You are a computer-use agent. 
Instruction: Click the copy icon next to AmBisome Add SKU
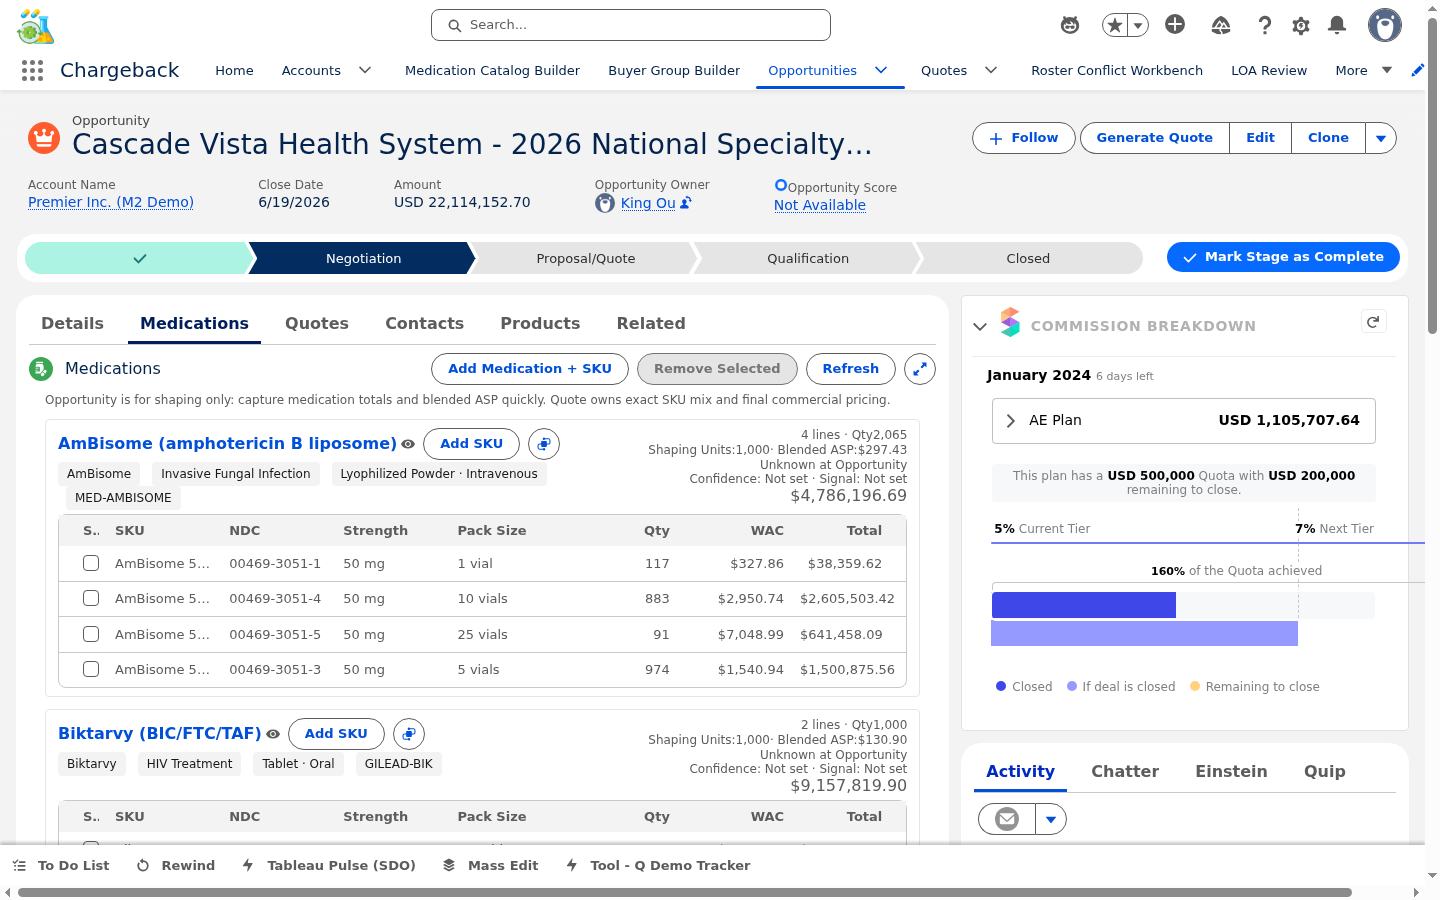click(x=544, y=444)
